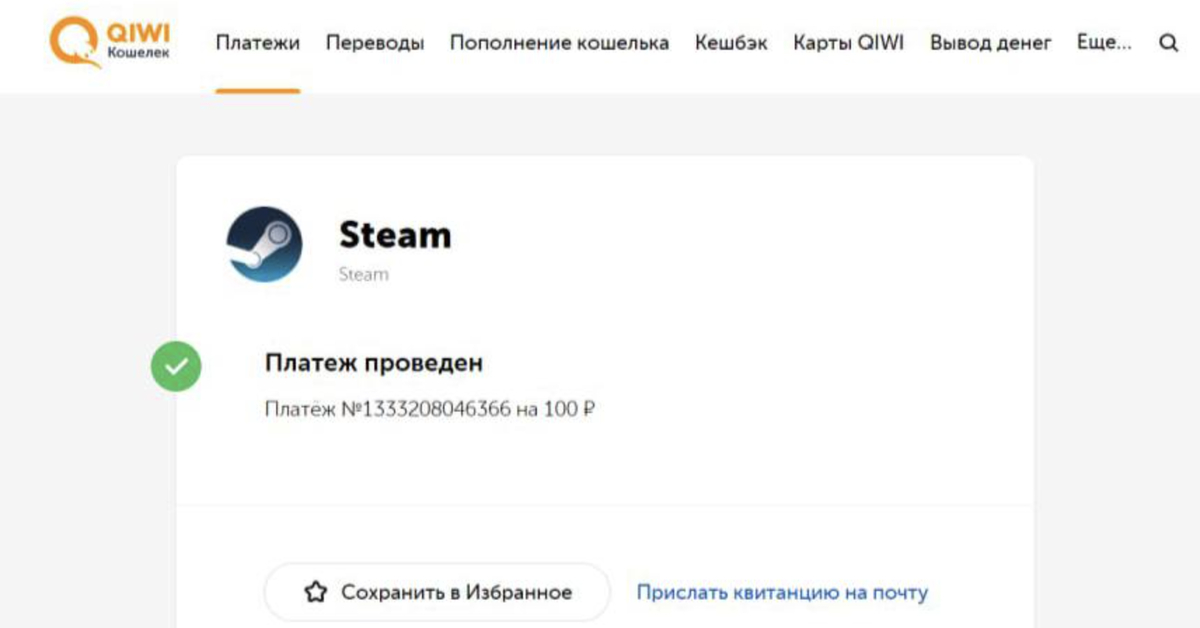
Task: Click the Платеж проведен status heading
Action: click(374, 362)
